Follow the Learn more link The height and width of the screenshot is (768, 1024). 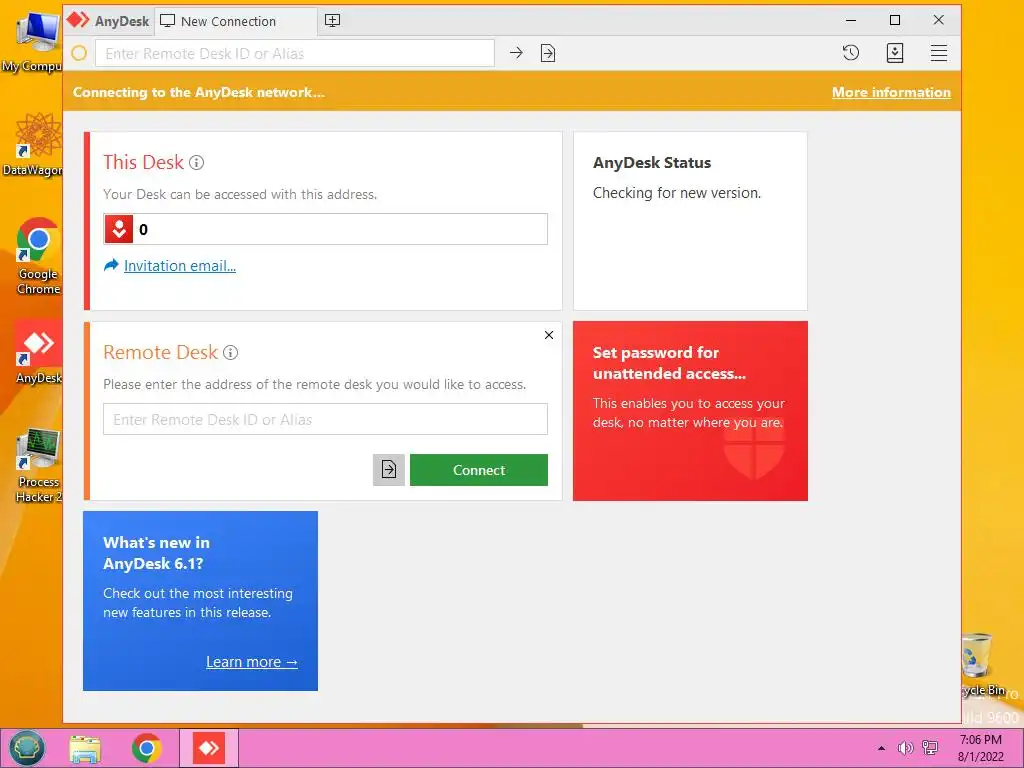252,662
